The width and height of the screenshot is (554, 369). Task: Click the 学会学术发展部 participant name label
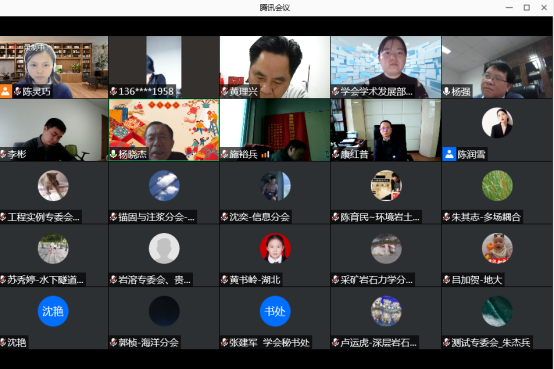pos(376,92)
